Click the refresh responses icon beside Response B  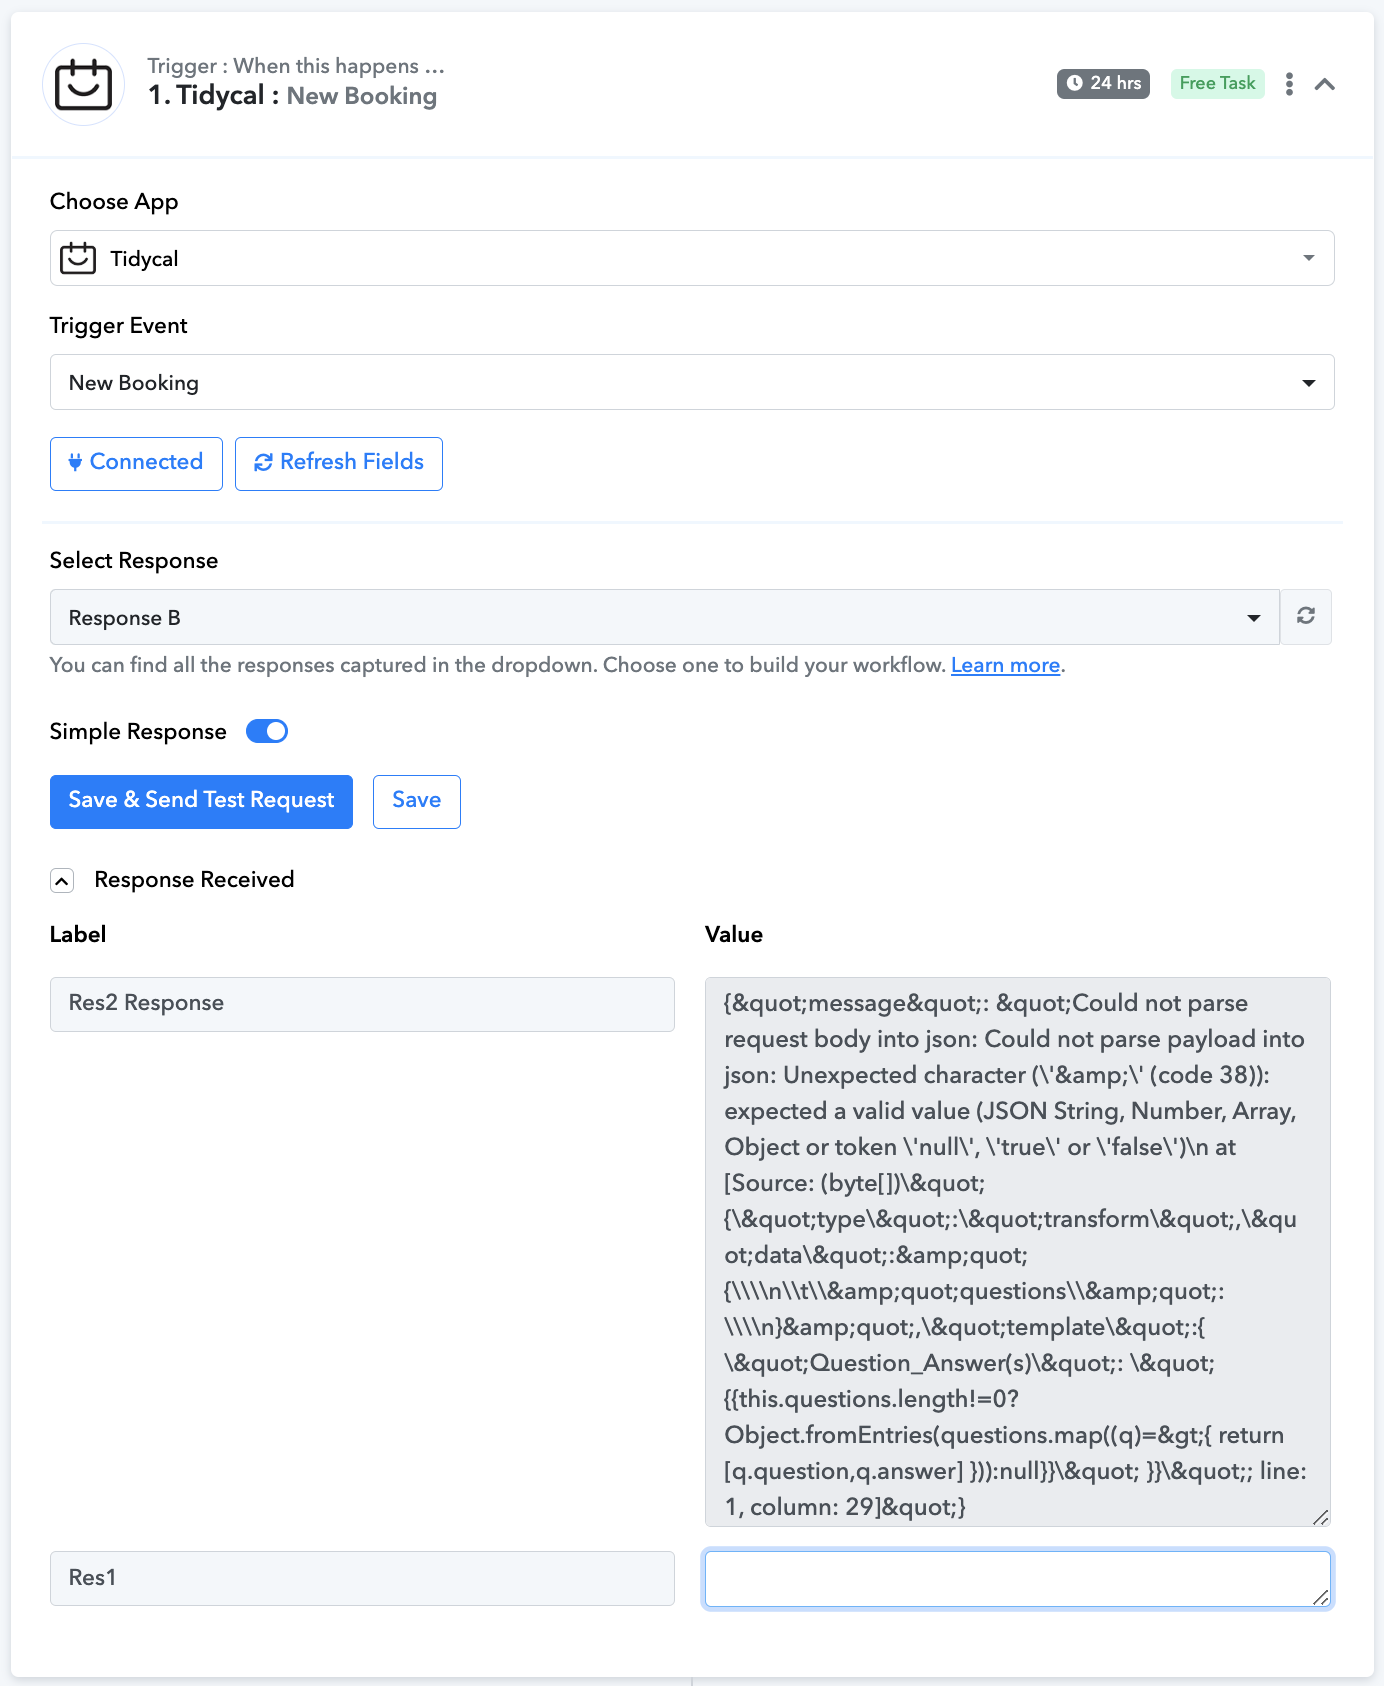tap(1306, 617)
